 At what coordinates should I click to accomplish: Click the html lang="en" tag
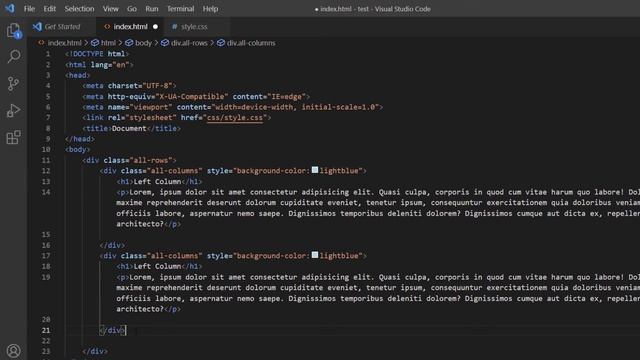99,64
